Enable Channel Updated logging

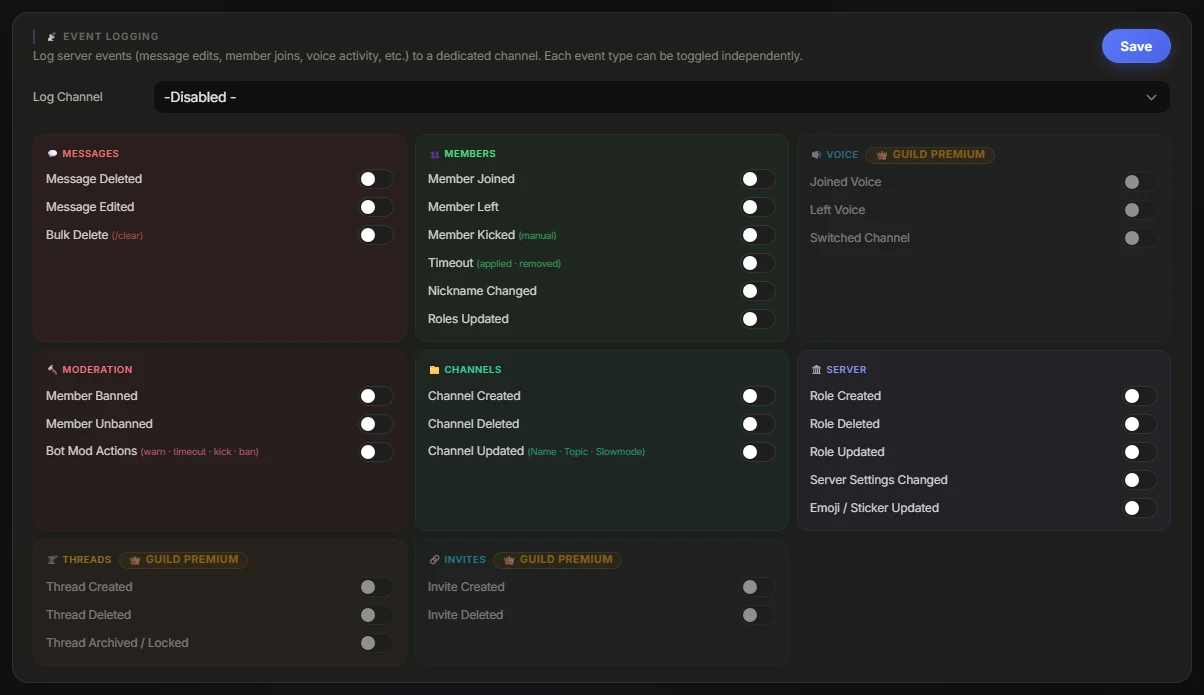pos(758,452)
